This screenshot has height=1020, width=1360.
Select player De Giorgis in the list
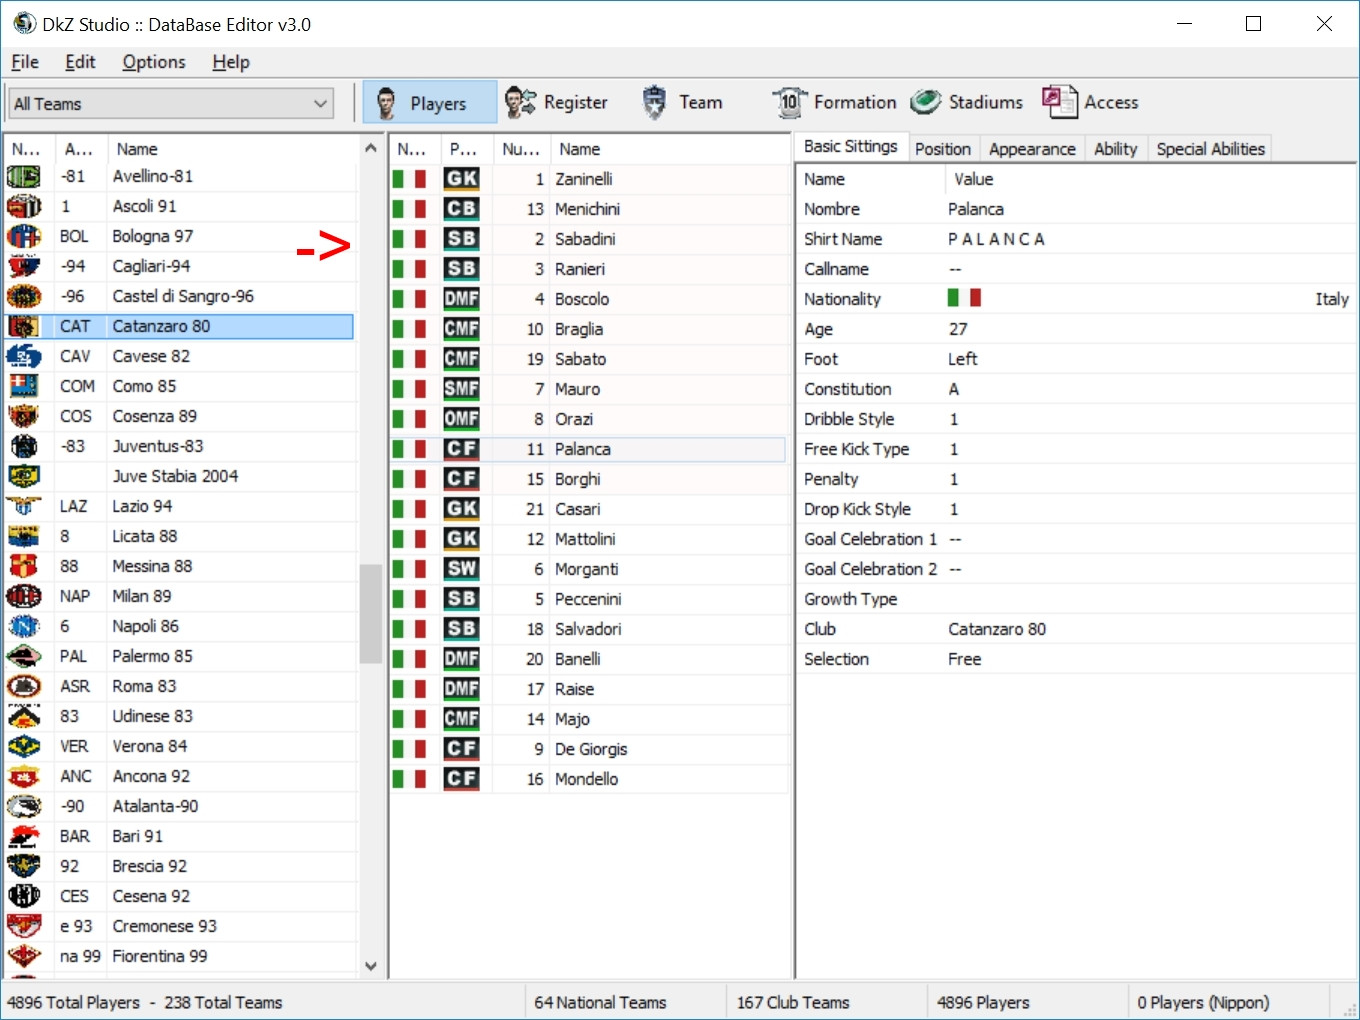(x=588, y=749)
